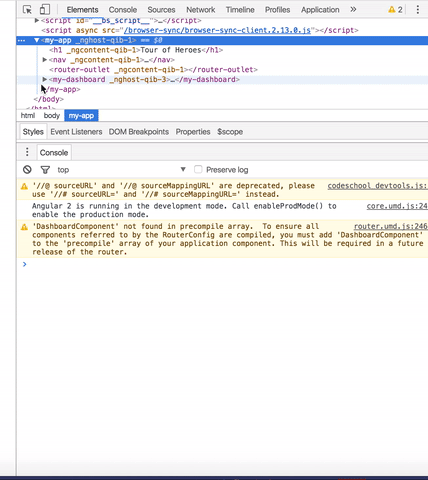The height and width of the screenshot is (480, 428).
Task: Click the sourceMappingURL deprecated warning text
Action: coord(173,190)
